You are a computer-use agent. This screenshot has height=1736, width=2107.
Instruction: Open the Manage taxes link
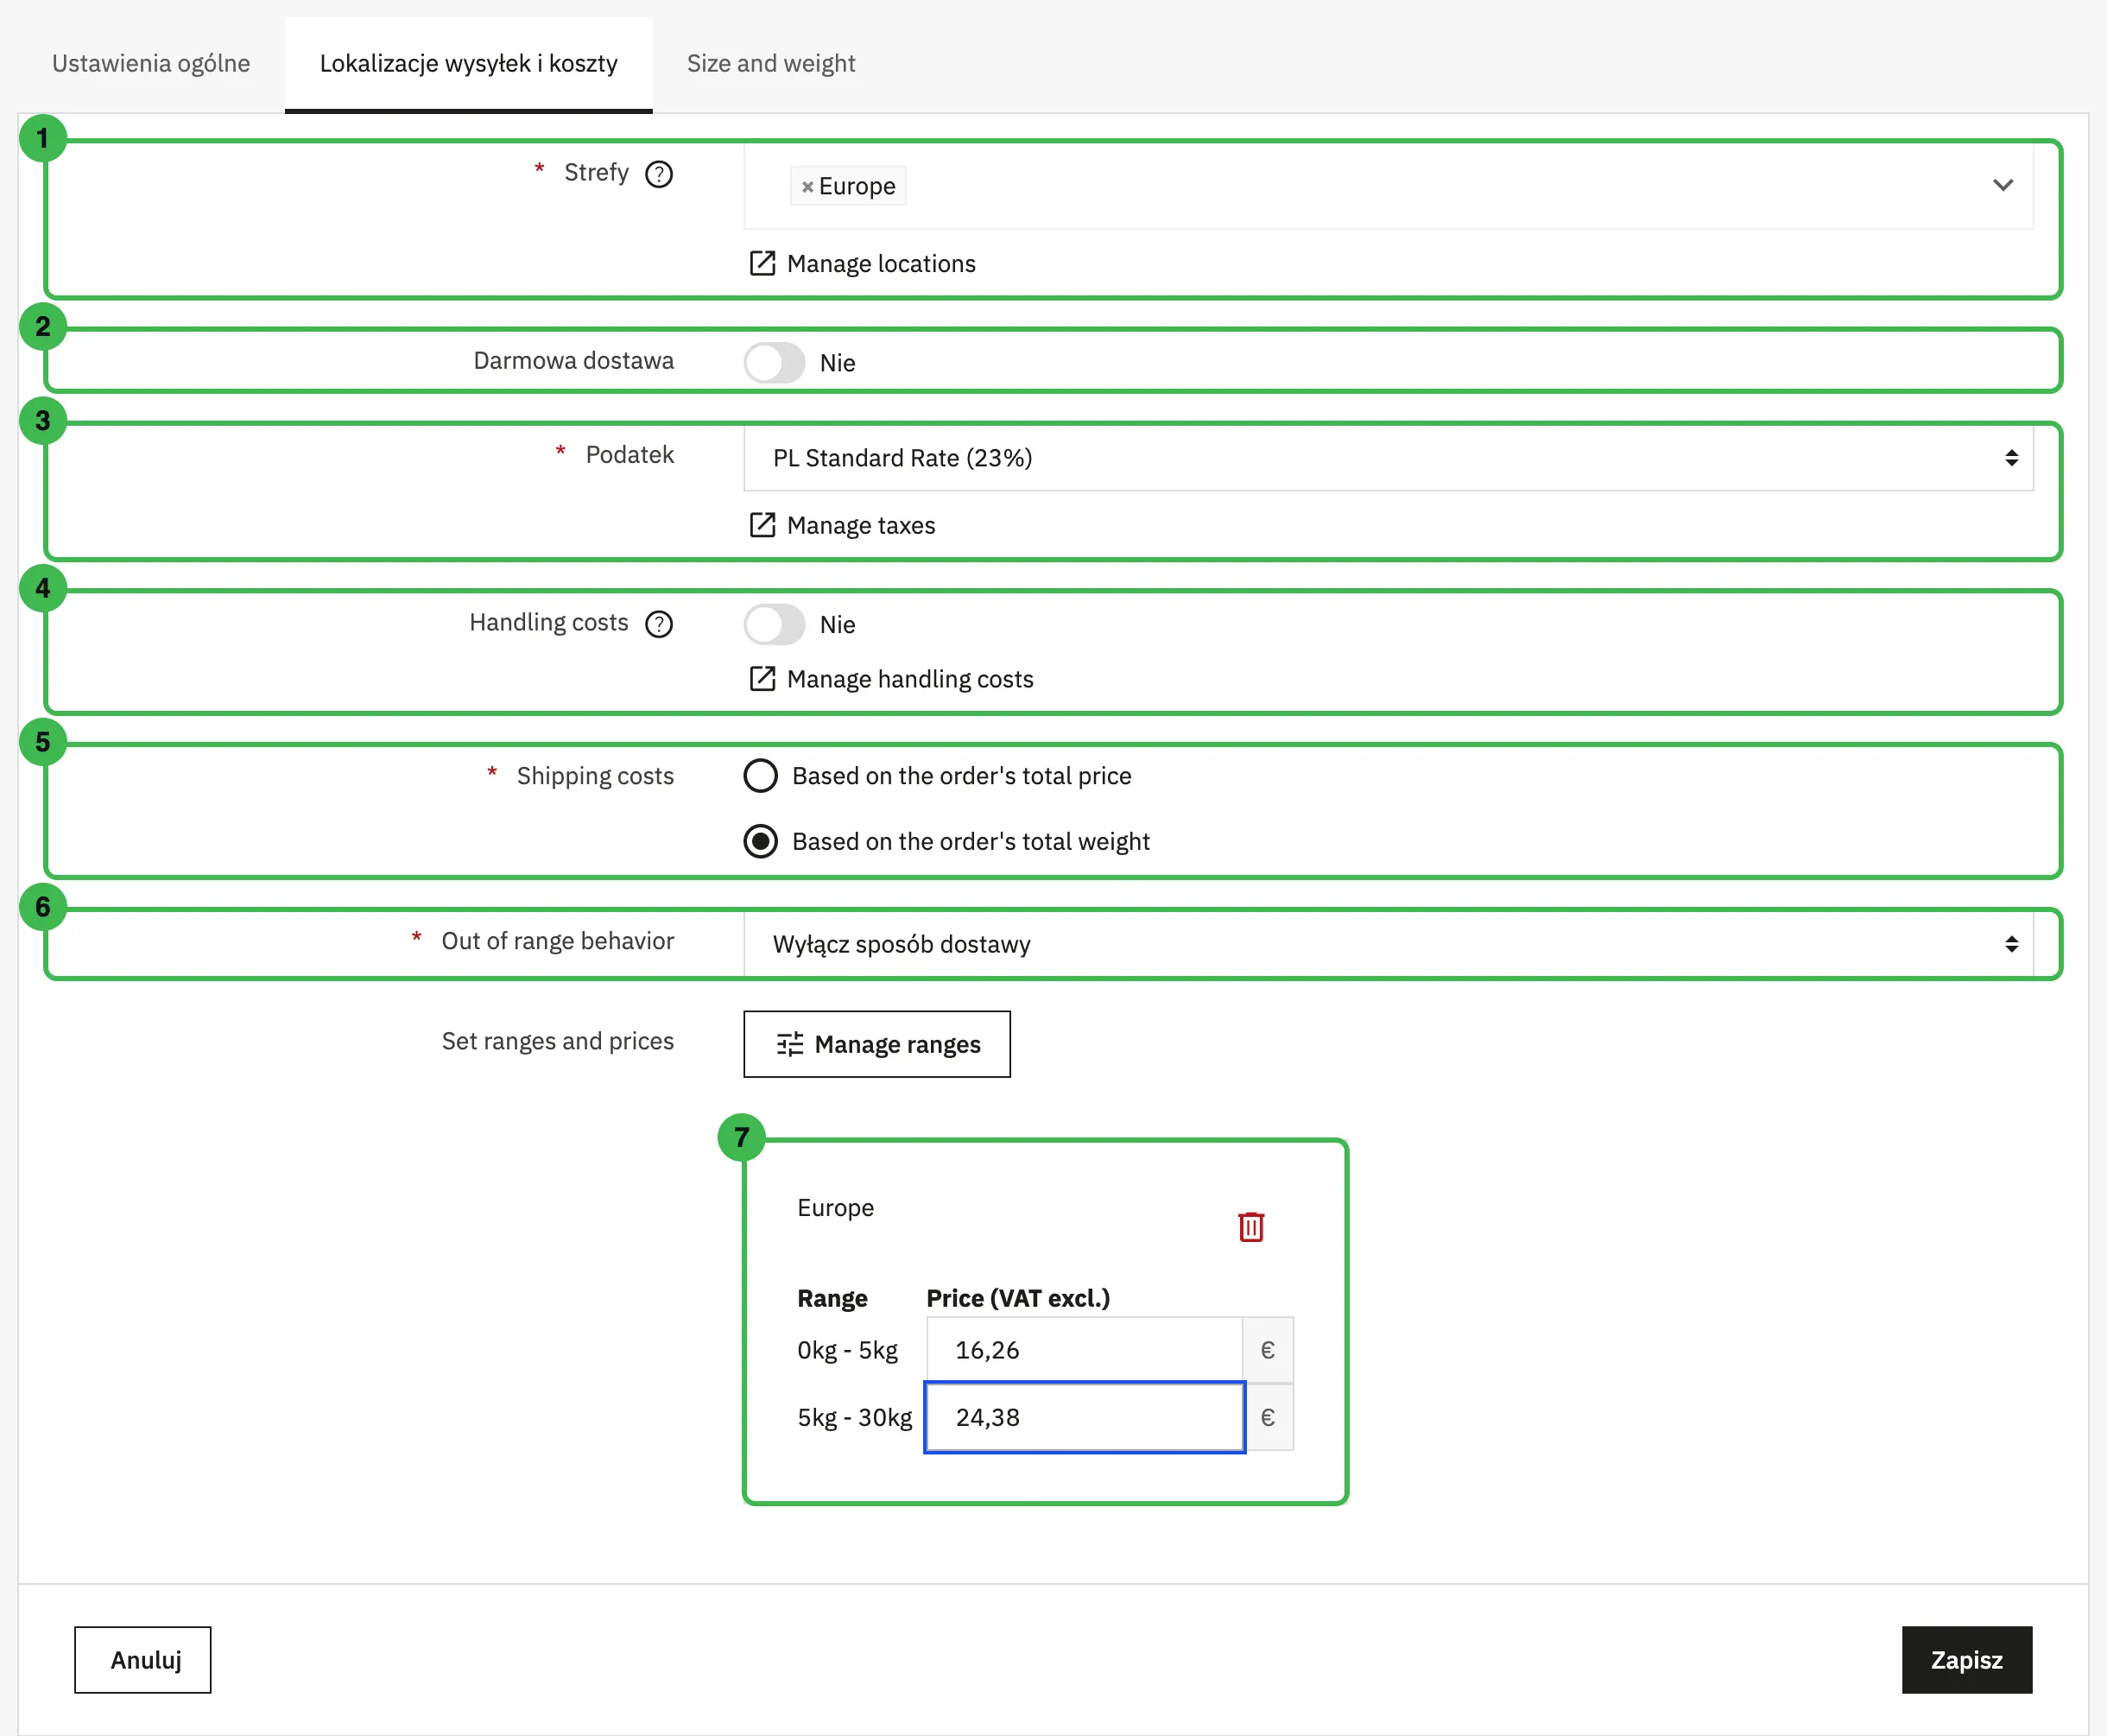click(x=860, y=526)
